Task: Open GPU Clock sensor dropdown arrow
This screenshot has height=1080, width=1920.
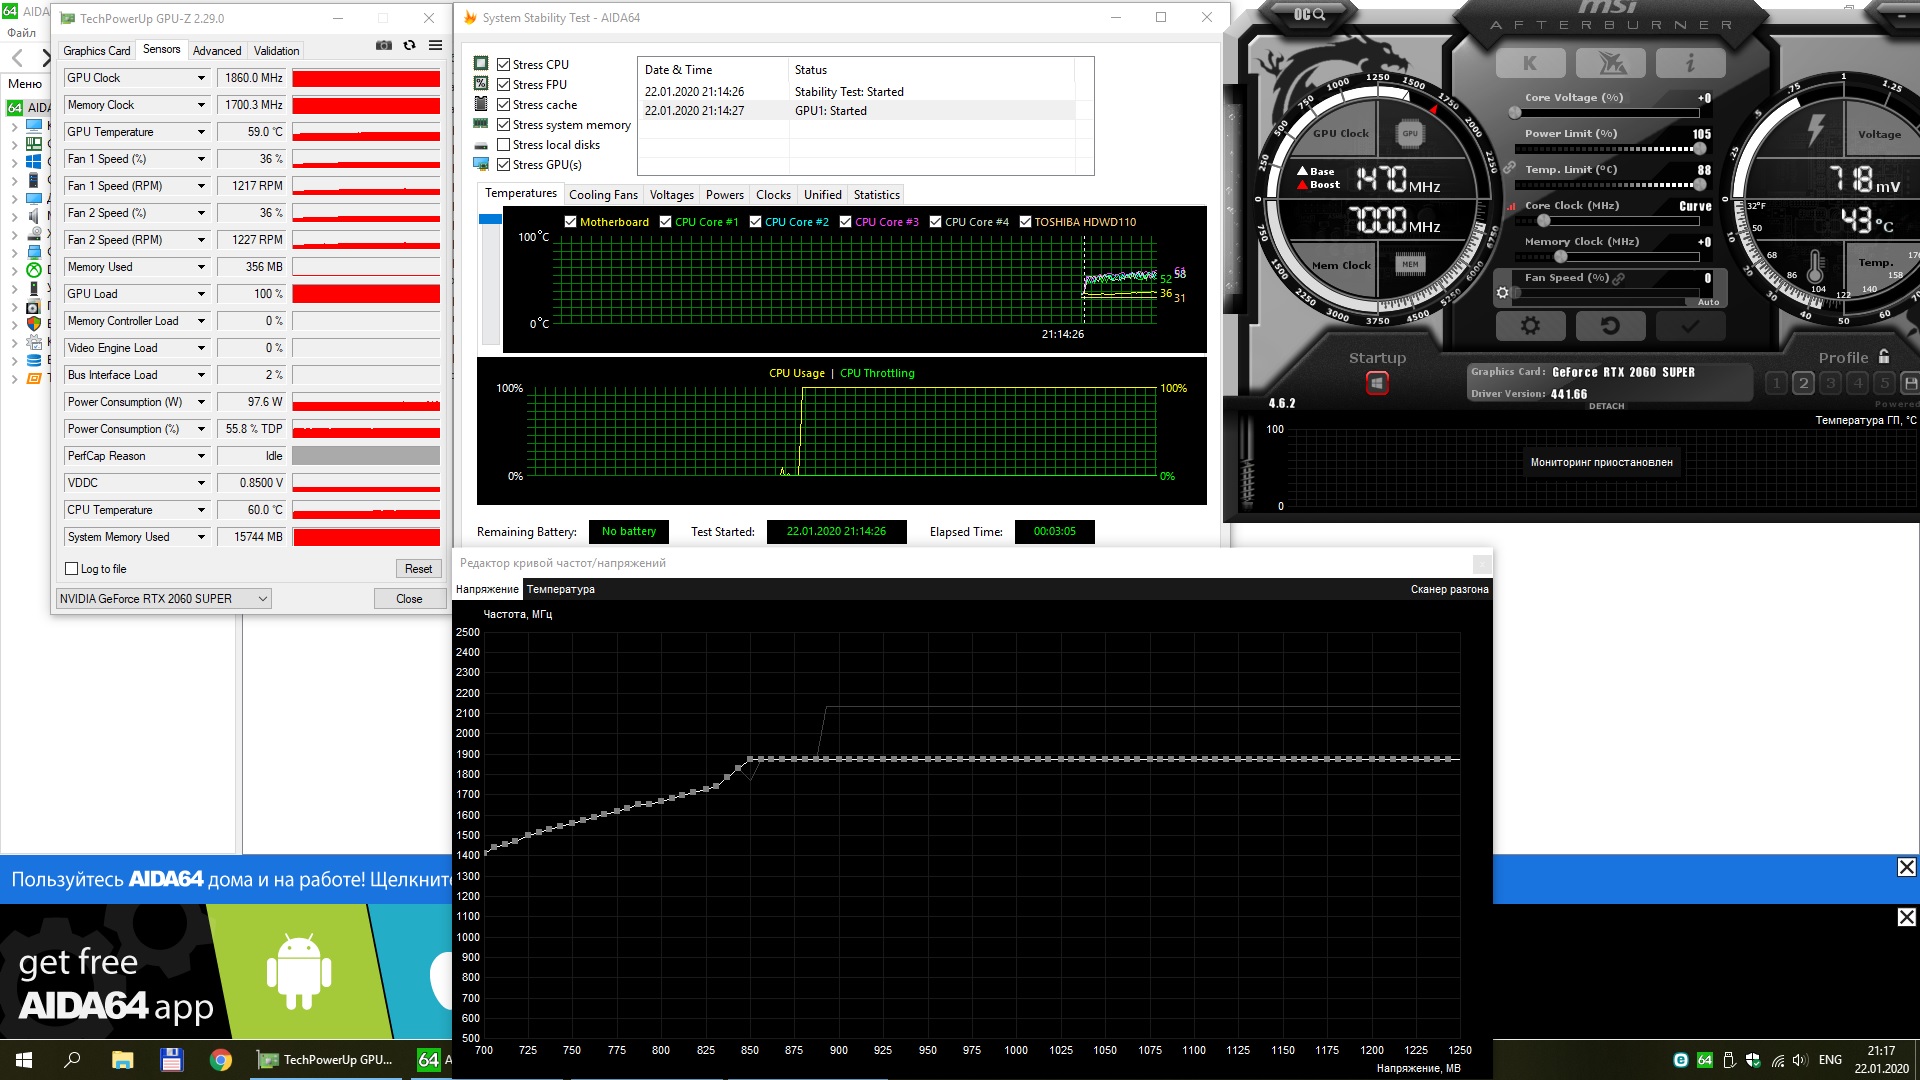Action: (201, 78)
